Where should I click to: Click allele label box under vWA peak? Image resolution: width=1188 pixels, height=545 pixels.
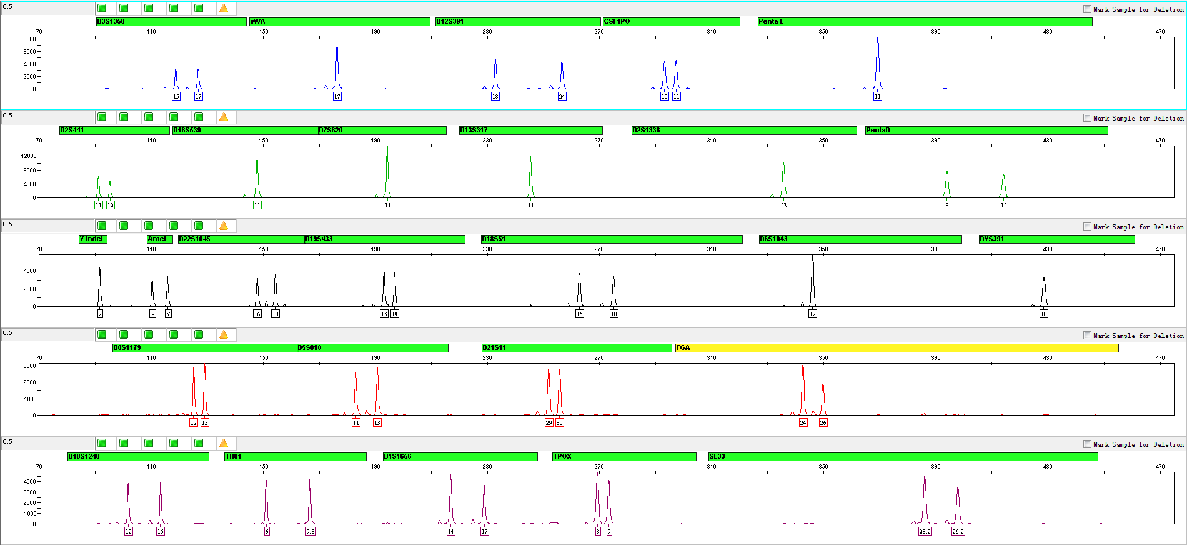pos(337,96)
